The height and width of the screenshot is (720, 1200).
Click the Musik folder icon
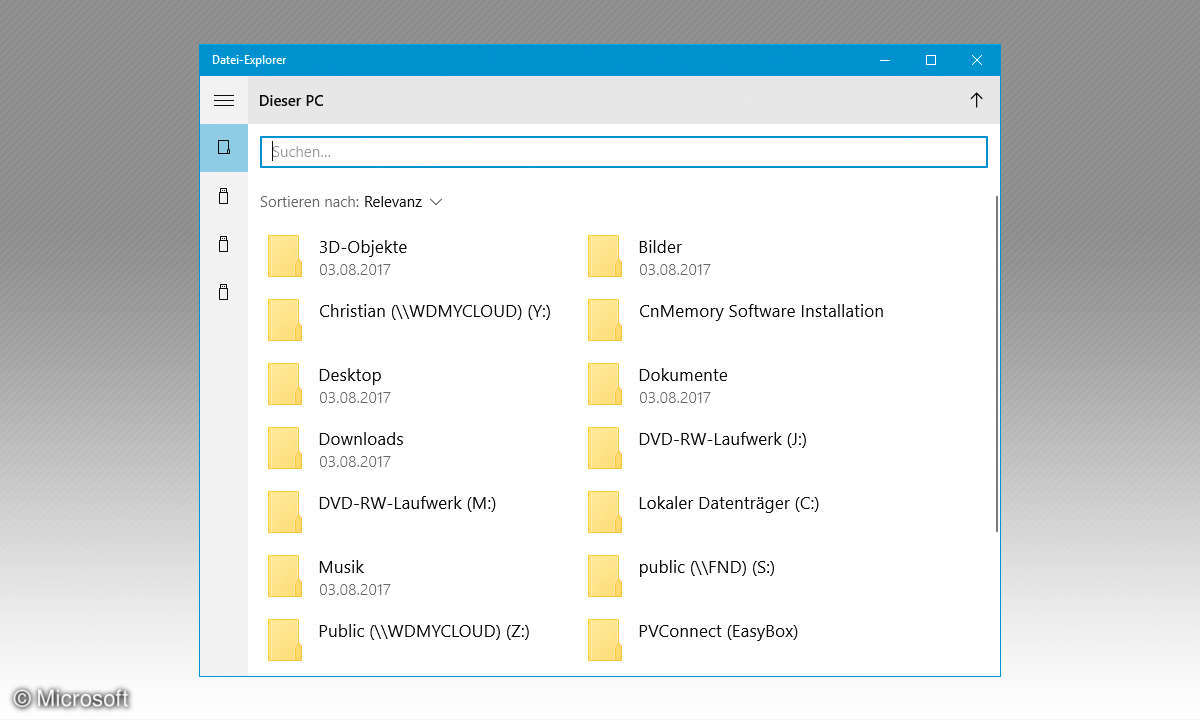[x=285, y=577]
